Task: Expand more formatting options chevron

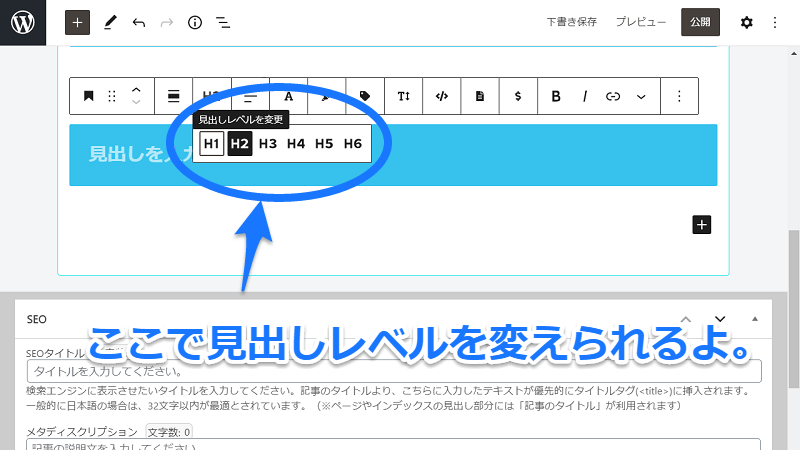Action: click(x=641, y=96)
